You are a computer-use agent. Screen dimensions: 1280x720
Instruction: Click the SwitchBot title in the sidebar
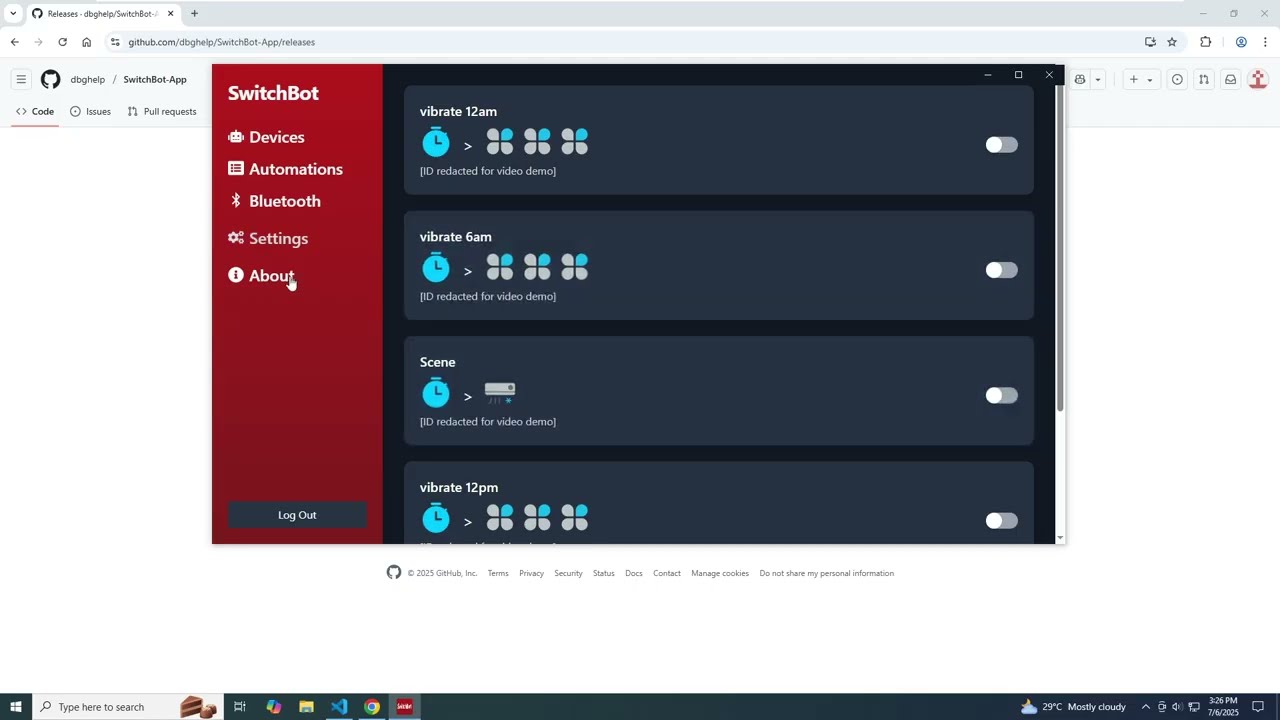coord(273,93)
